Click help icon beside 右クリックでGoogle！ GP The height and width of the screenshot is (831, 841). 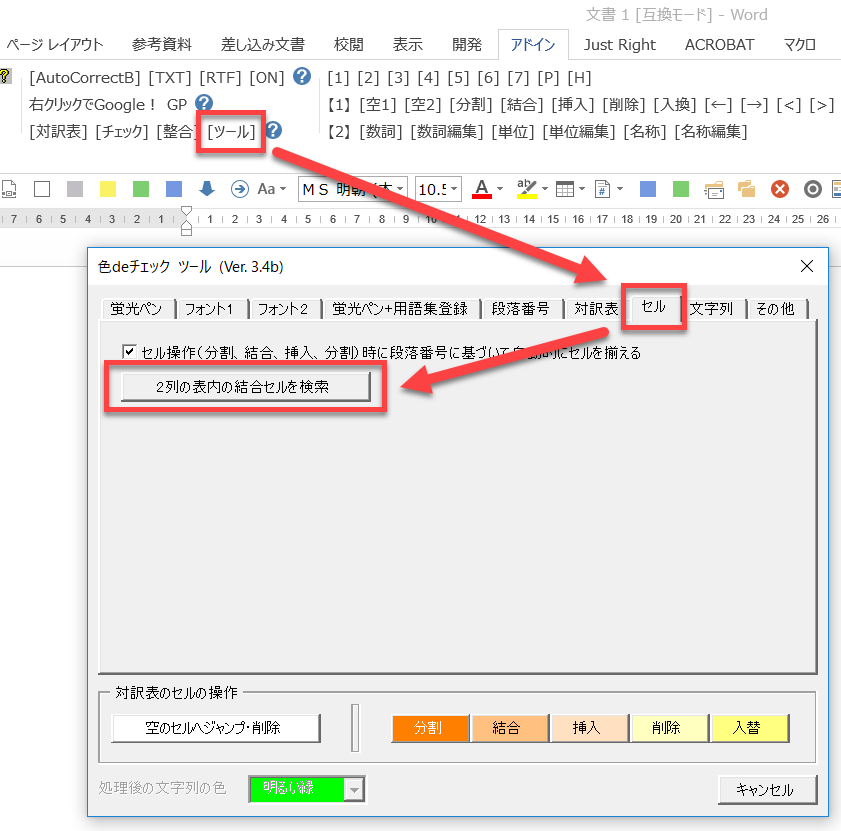click(204, 103)
